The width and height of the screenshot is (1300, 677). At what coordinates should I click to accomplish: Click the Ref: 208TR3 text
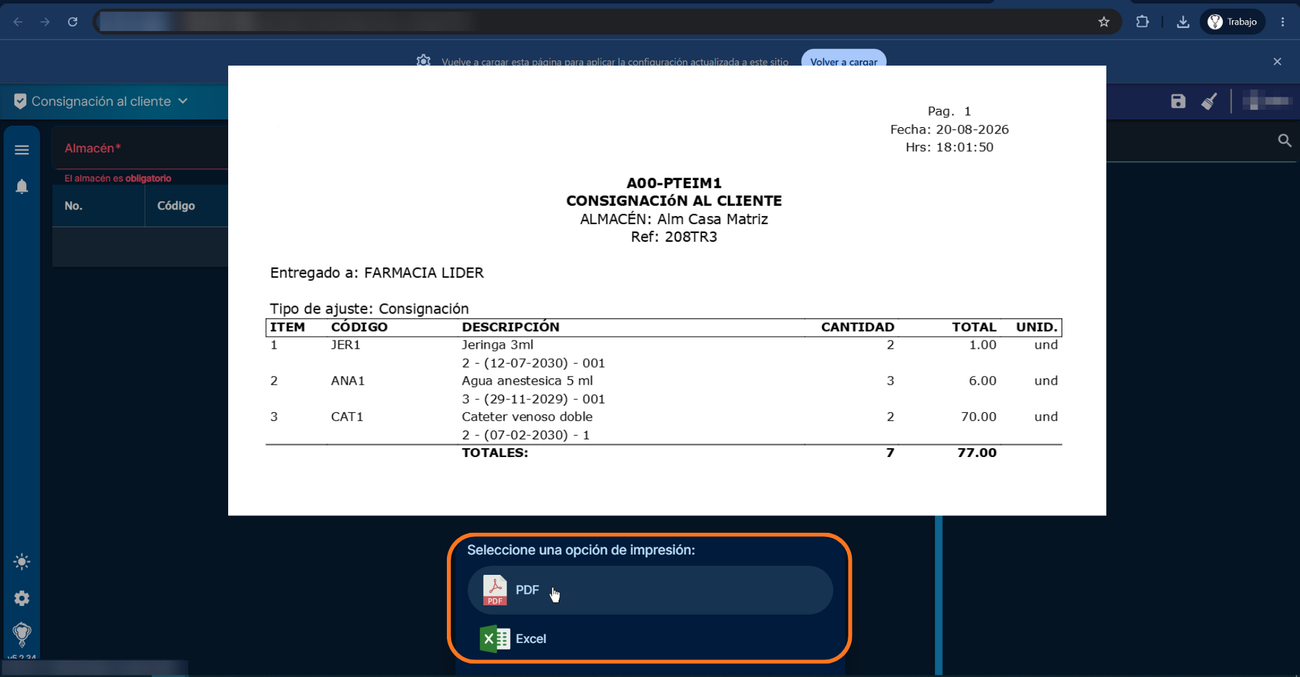(x=674, y=237)
